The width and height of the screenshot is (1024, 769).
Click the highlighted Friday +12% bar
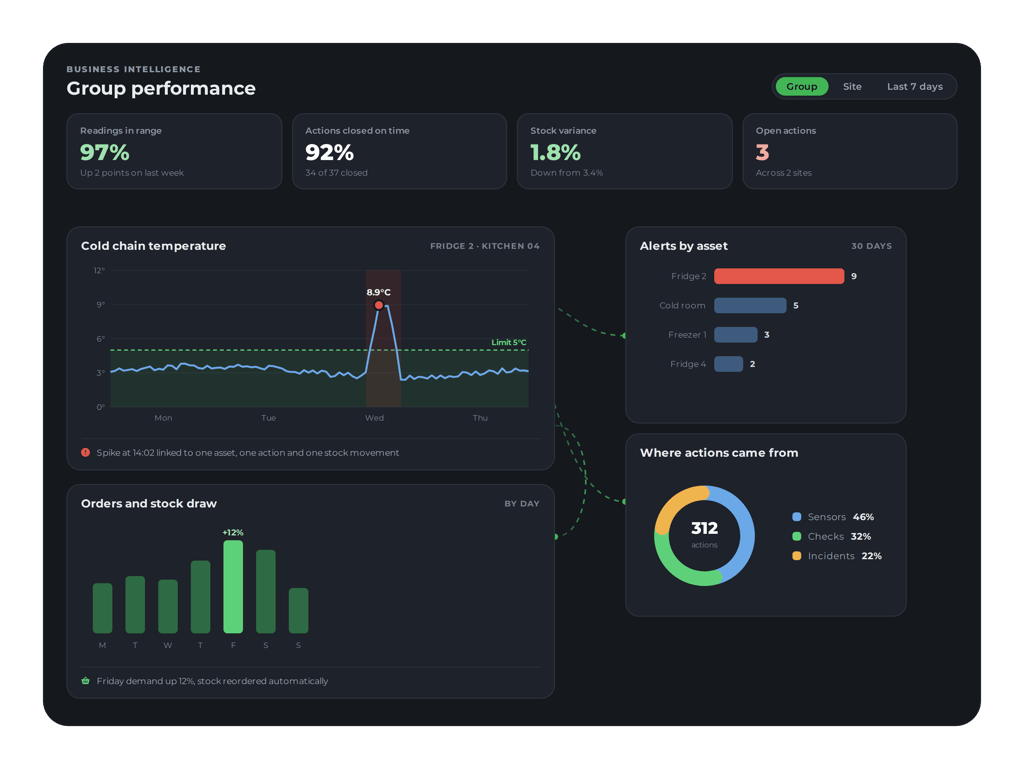233,587
